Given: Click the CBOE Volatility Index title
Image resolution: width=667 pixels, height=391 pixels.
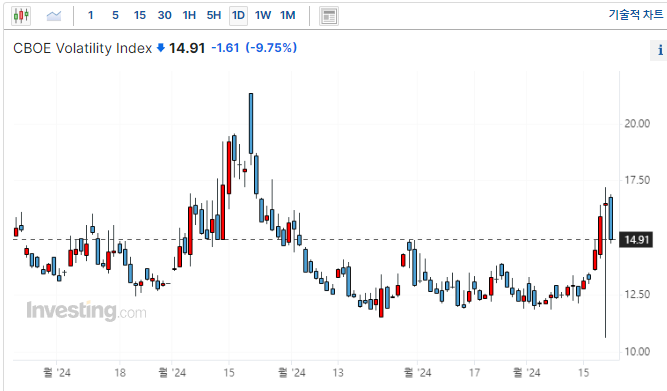Looking at the screenshot, I should [83, 48].
